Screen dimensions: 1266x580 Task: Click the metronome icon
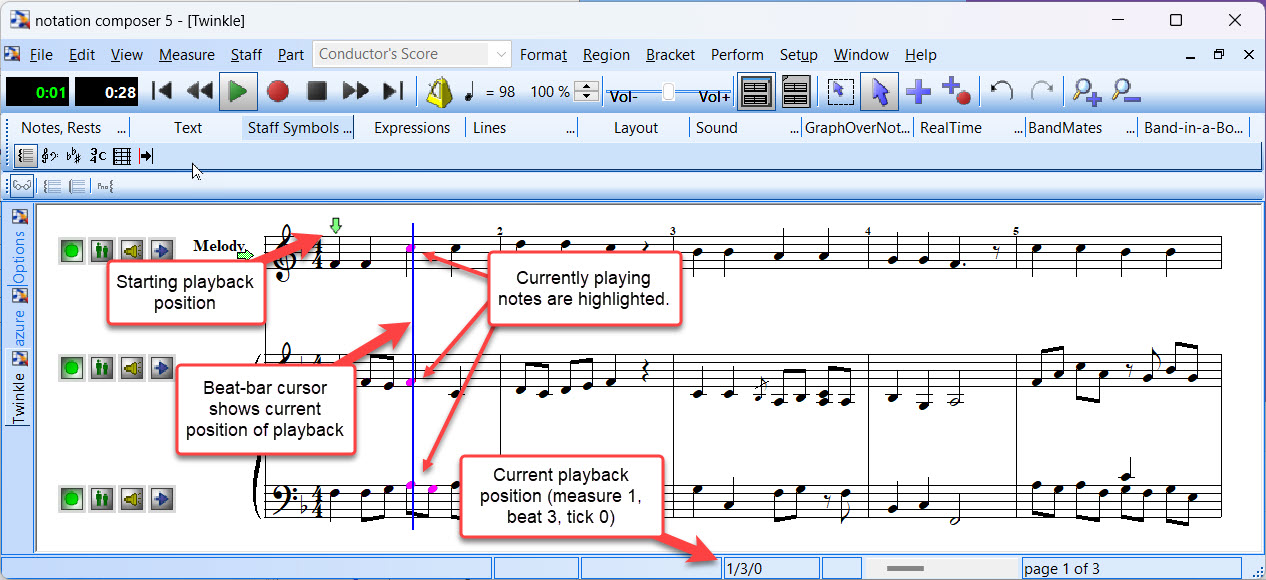(439, 92)
